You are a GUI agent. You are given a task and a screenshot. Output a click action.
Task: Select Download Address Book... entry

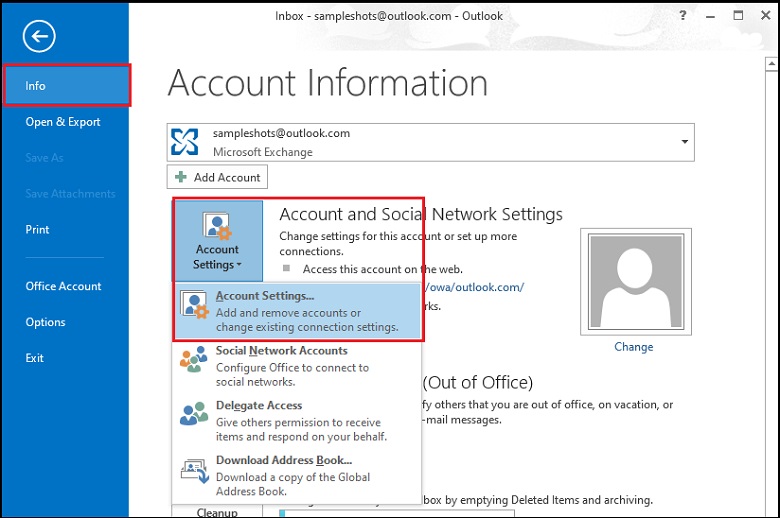[x=297, y=475]
